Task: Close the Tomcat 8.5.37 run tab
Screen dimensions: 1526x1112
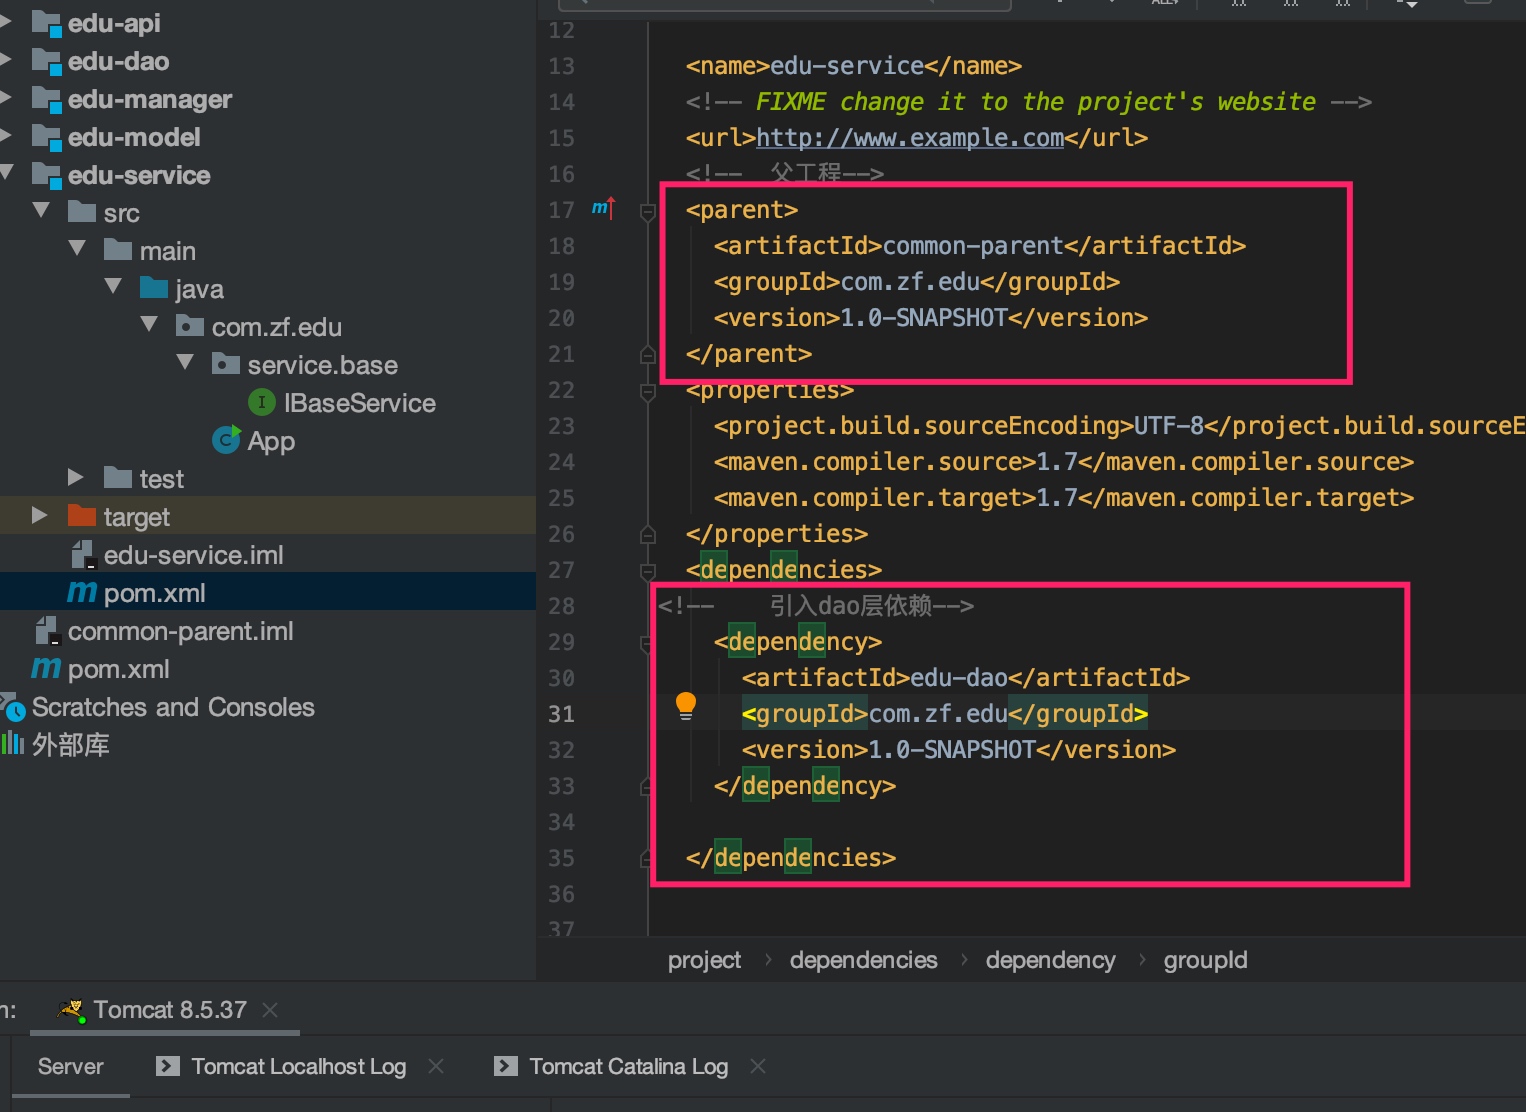Action: [270, 1010]
